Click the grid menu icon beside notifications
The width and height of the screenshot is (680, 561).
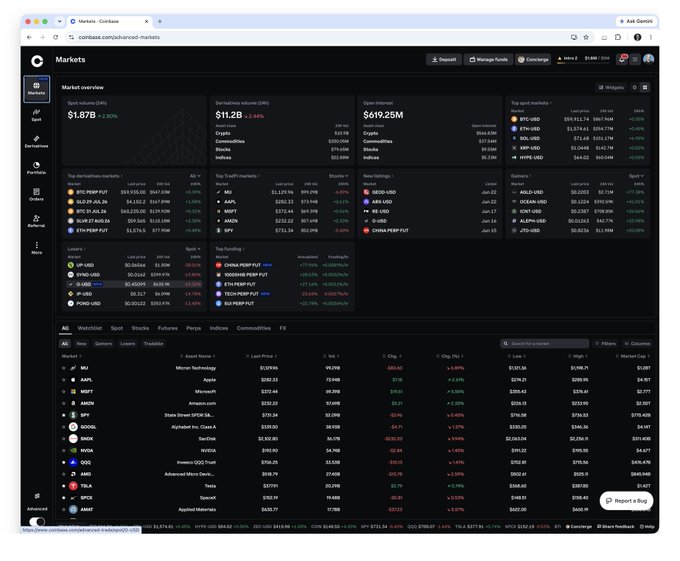[x=635, y=59]
